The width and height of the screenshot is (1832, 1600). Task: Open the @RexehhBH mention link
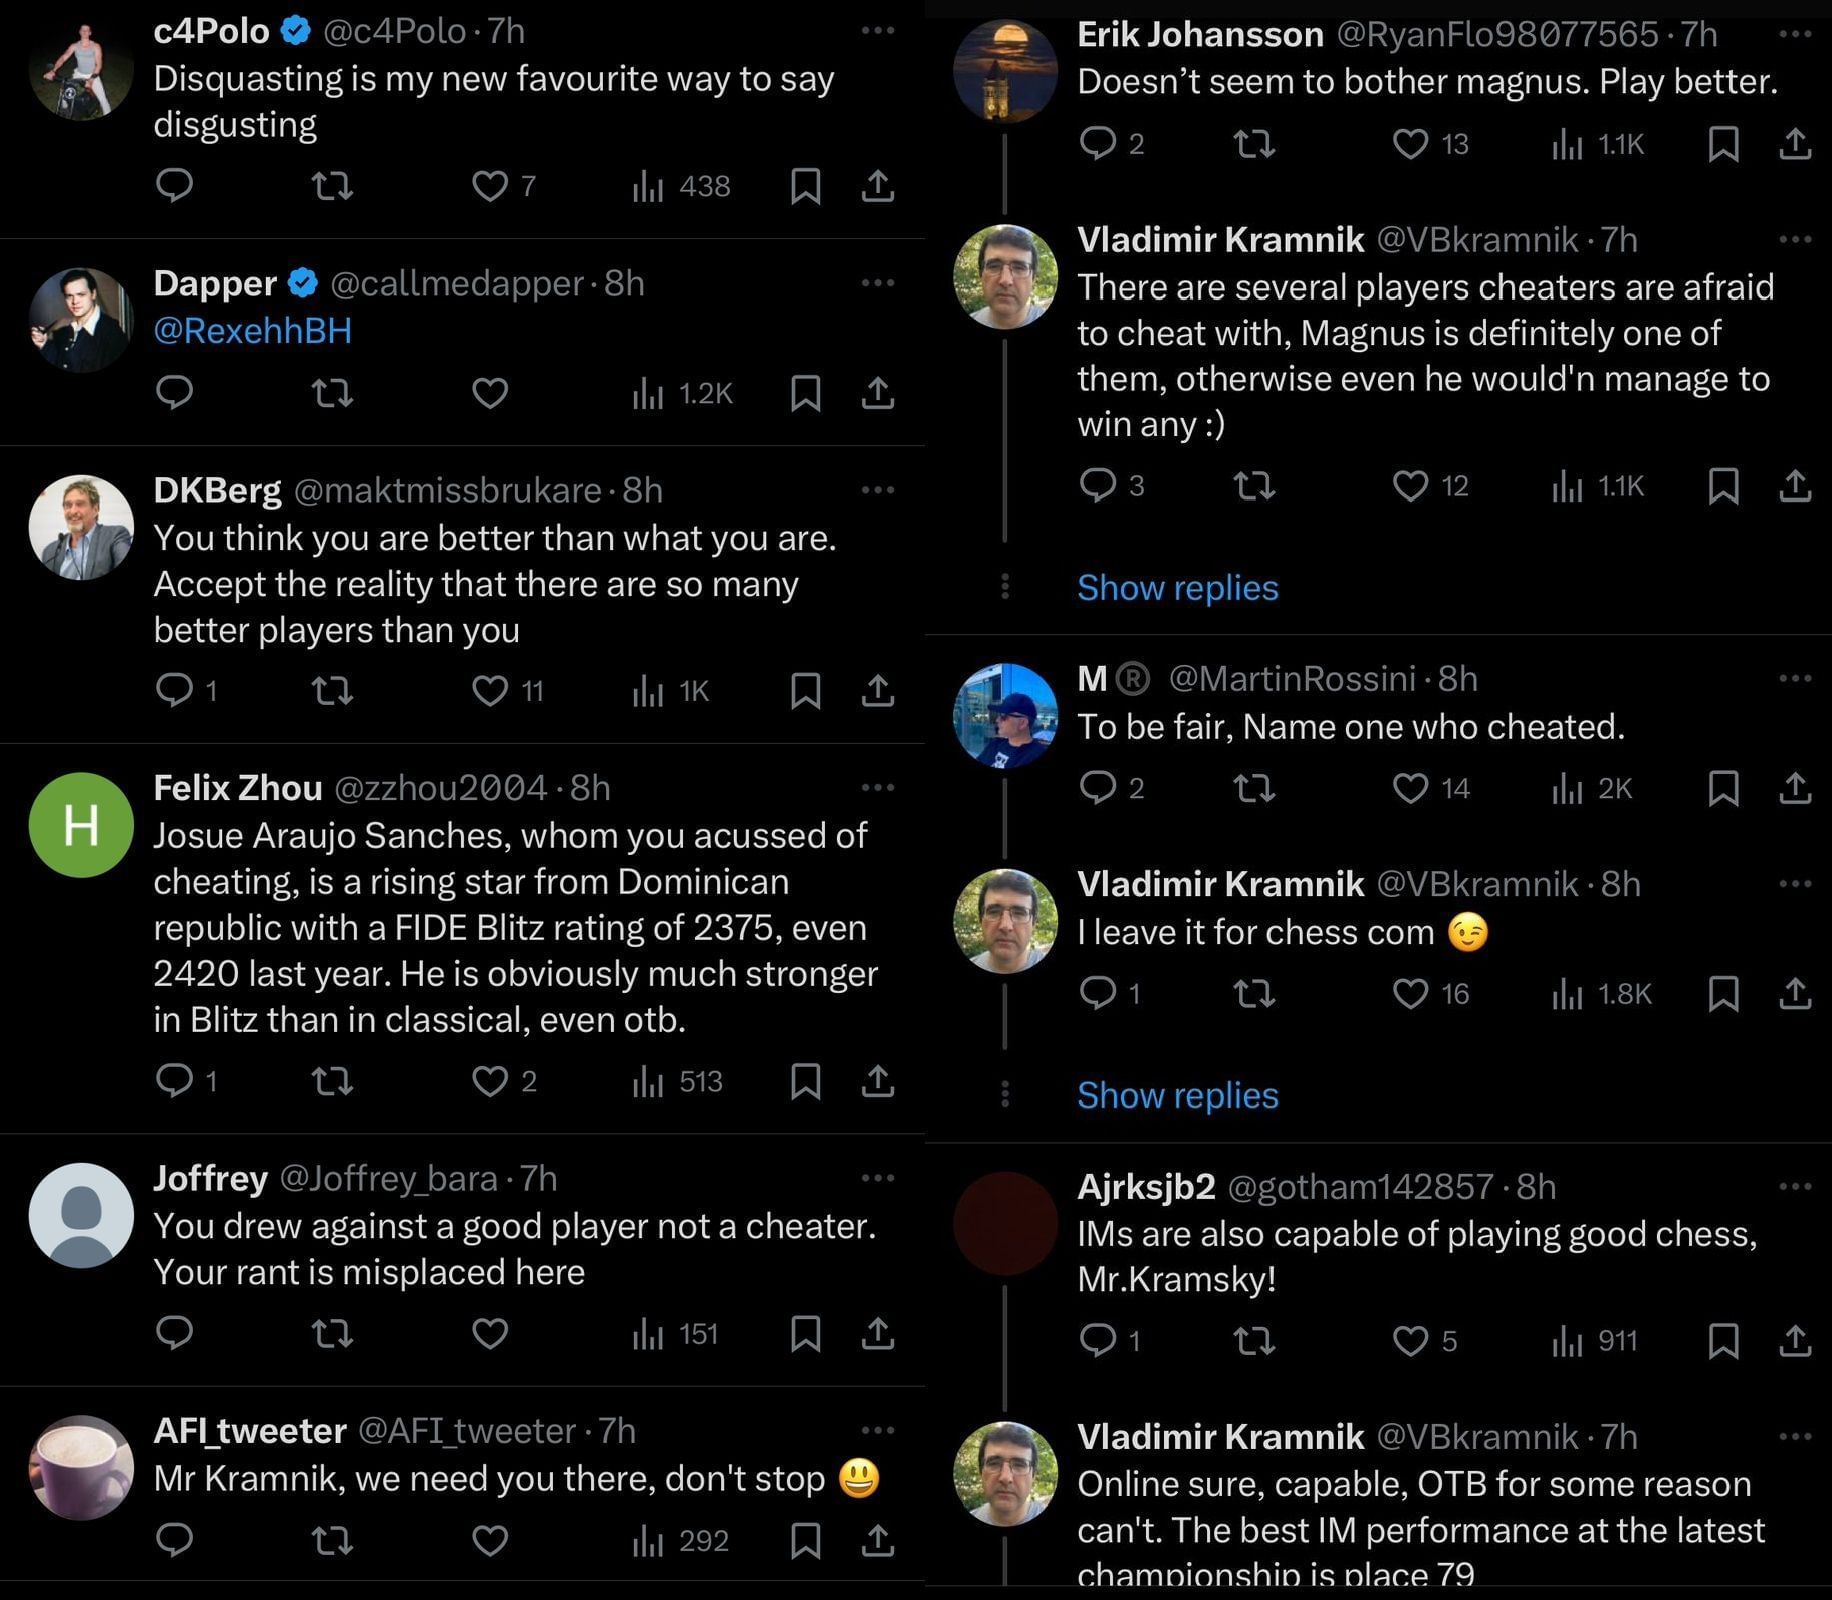coord(252,331)
